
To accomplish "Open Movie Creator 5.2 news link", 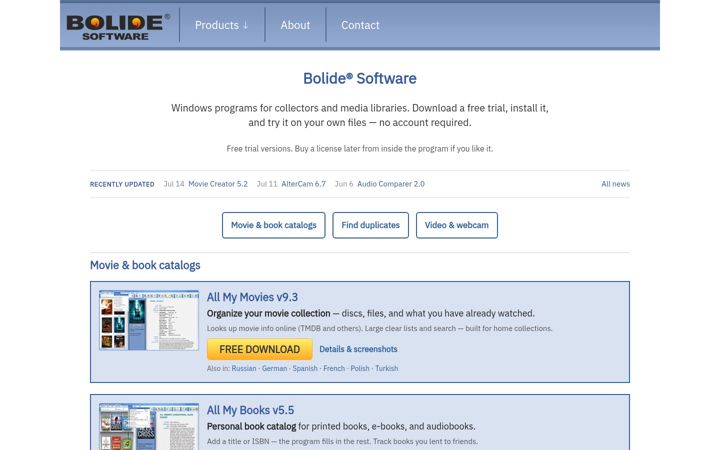I will click(218, 184).
